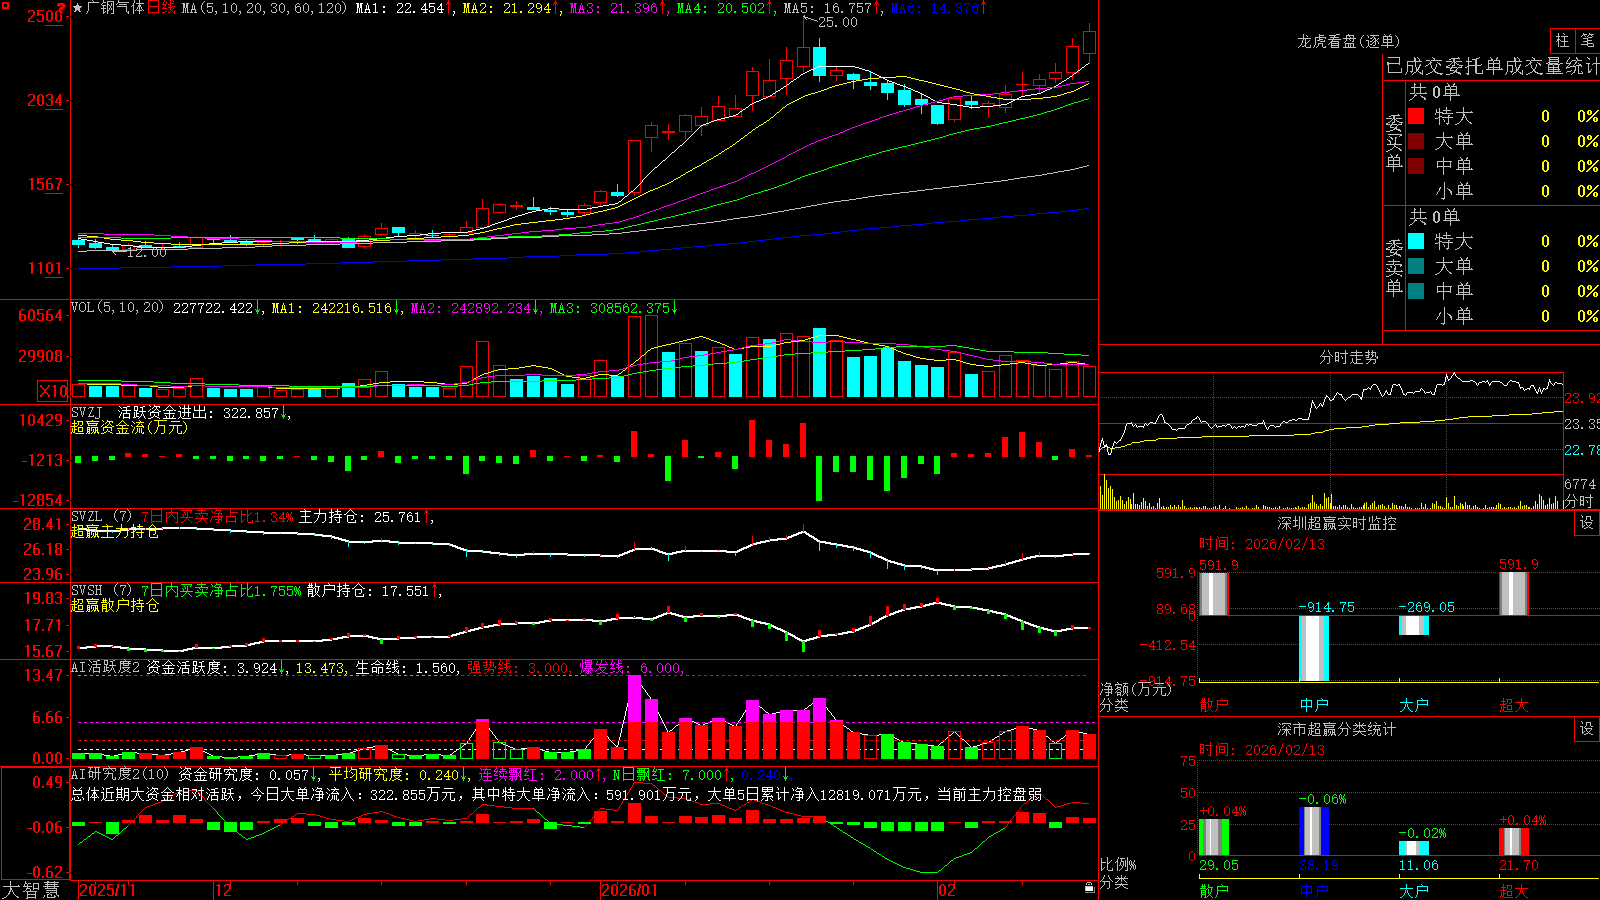
Task: Click the 柱 (bar) view button
Action: point(1562,41)
